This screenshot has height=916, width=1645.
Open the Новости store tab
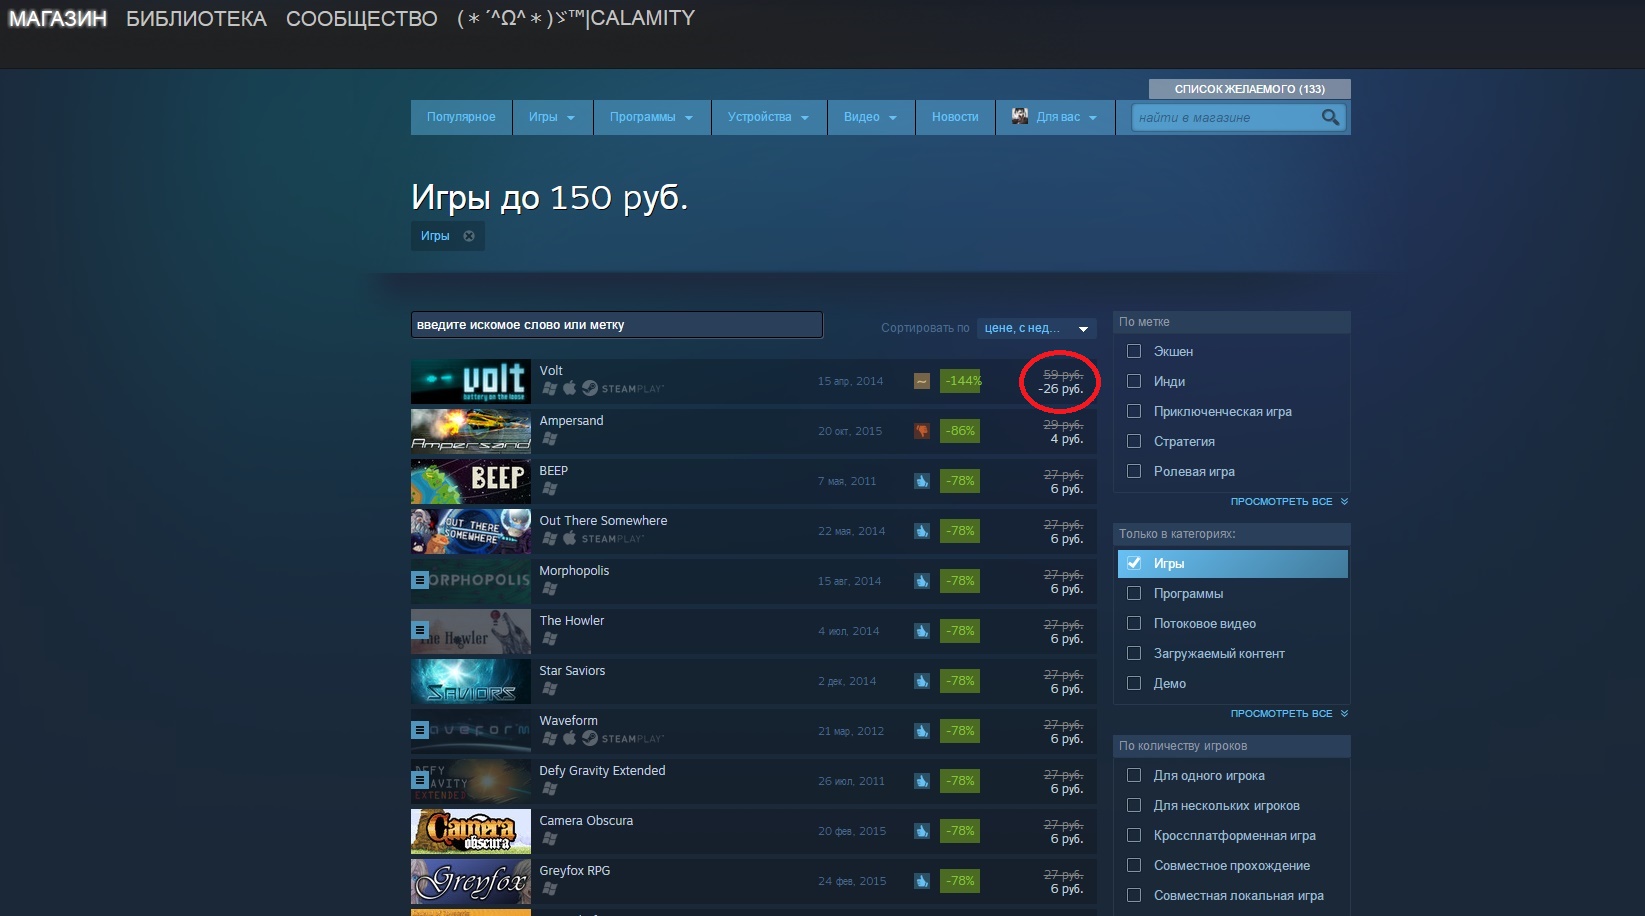click(955, 117)
